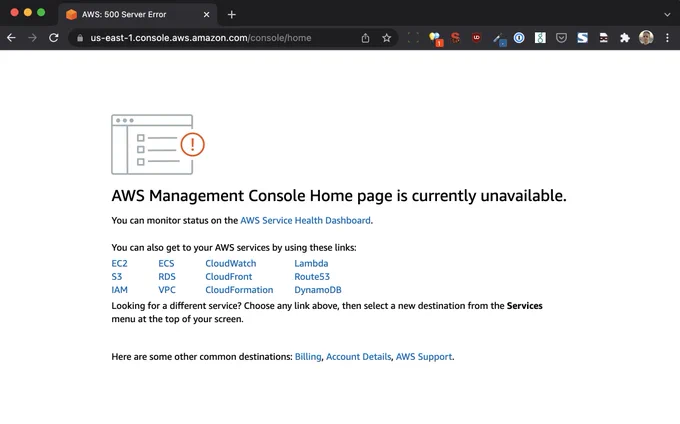
Task: Click the eyedropper extension icon
Action: click(499, 39)
